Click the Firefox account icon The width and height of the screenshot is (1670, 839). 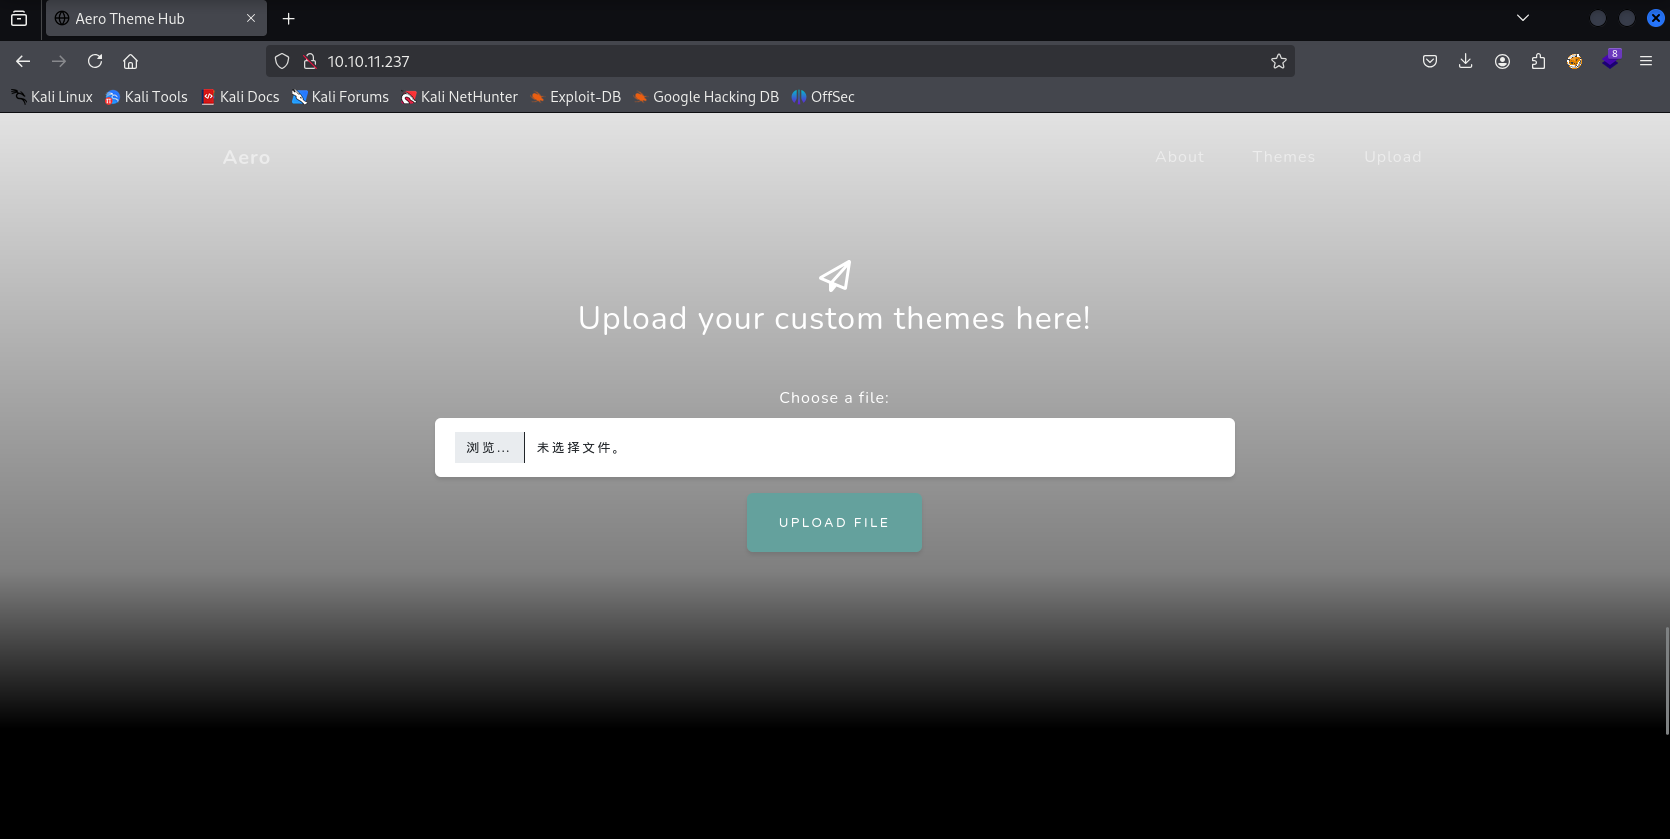1502,61
